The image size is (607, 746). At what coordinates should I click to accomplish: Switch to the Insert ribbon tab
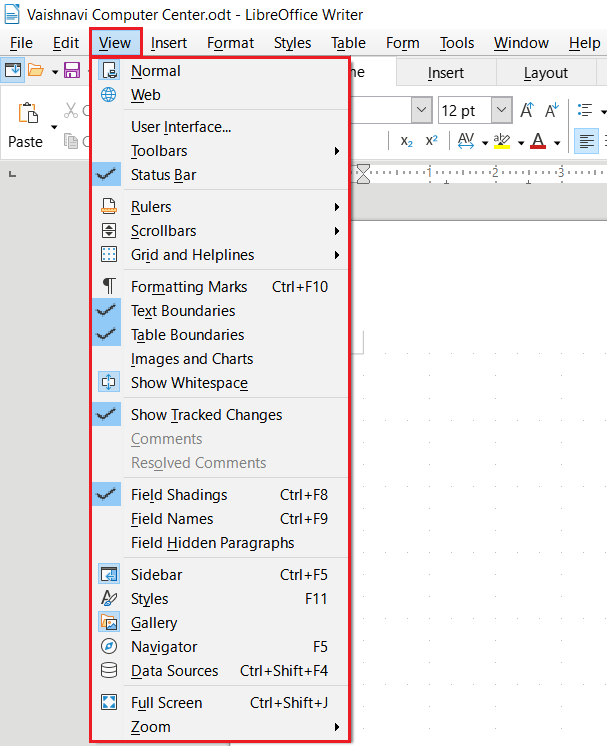[445, 73]
